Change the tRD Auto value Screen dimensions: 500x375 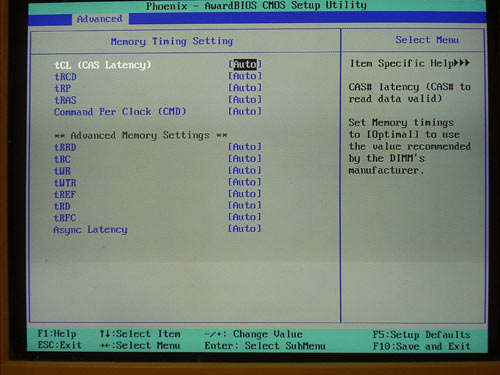point(245,205)
